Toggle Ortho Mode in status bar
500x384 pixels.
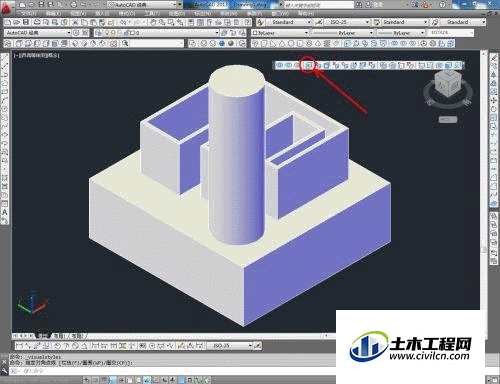(x=113, y=380)
